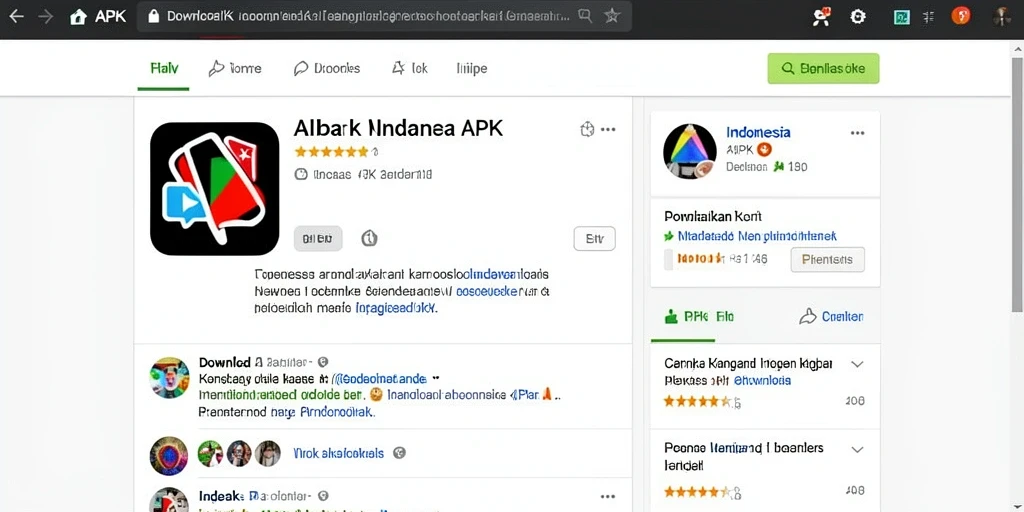Image resolution: width=1024 pixels, height=512 pixels.
Task: Select the Droonles tab
Action: coord(327,69)
